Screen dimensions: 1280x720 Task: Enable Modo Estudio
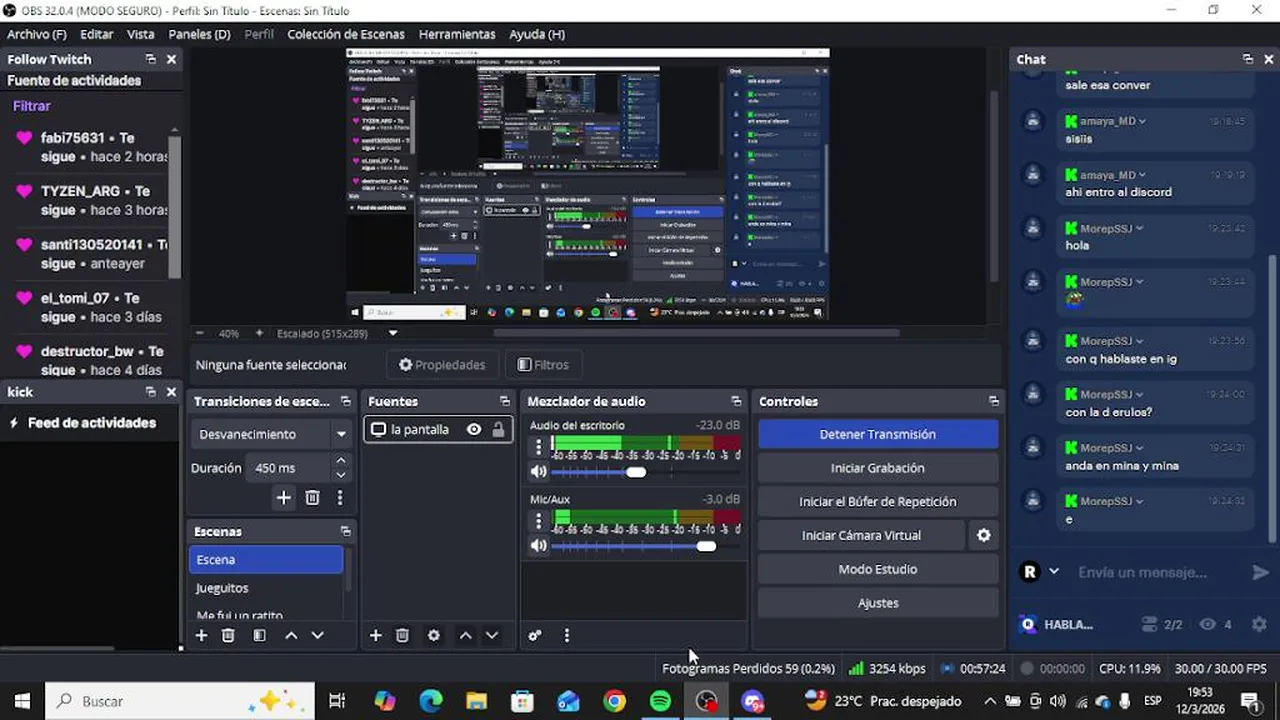(x=878, y=569)
